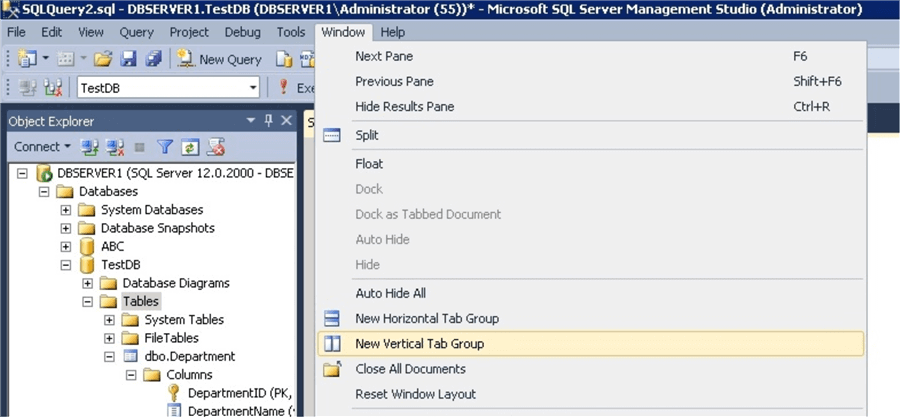The height and width of the screenshot is (417, 900).
Task: Select the System Tables folder
Action: (x=184, y=320)
